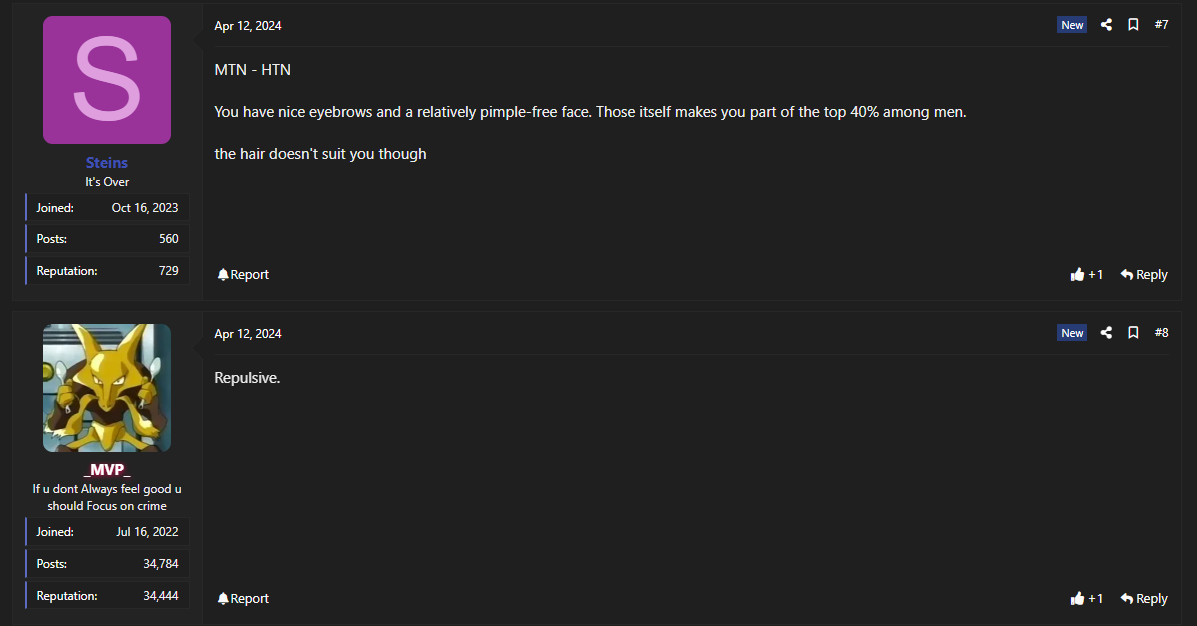This screenshot has width=1197, height=626.
Task: Bookmark post #7 by Steins
Action: (1133, 25)
